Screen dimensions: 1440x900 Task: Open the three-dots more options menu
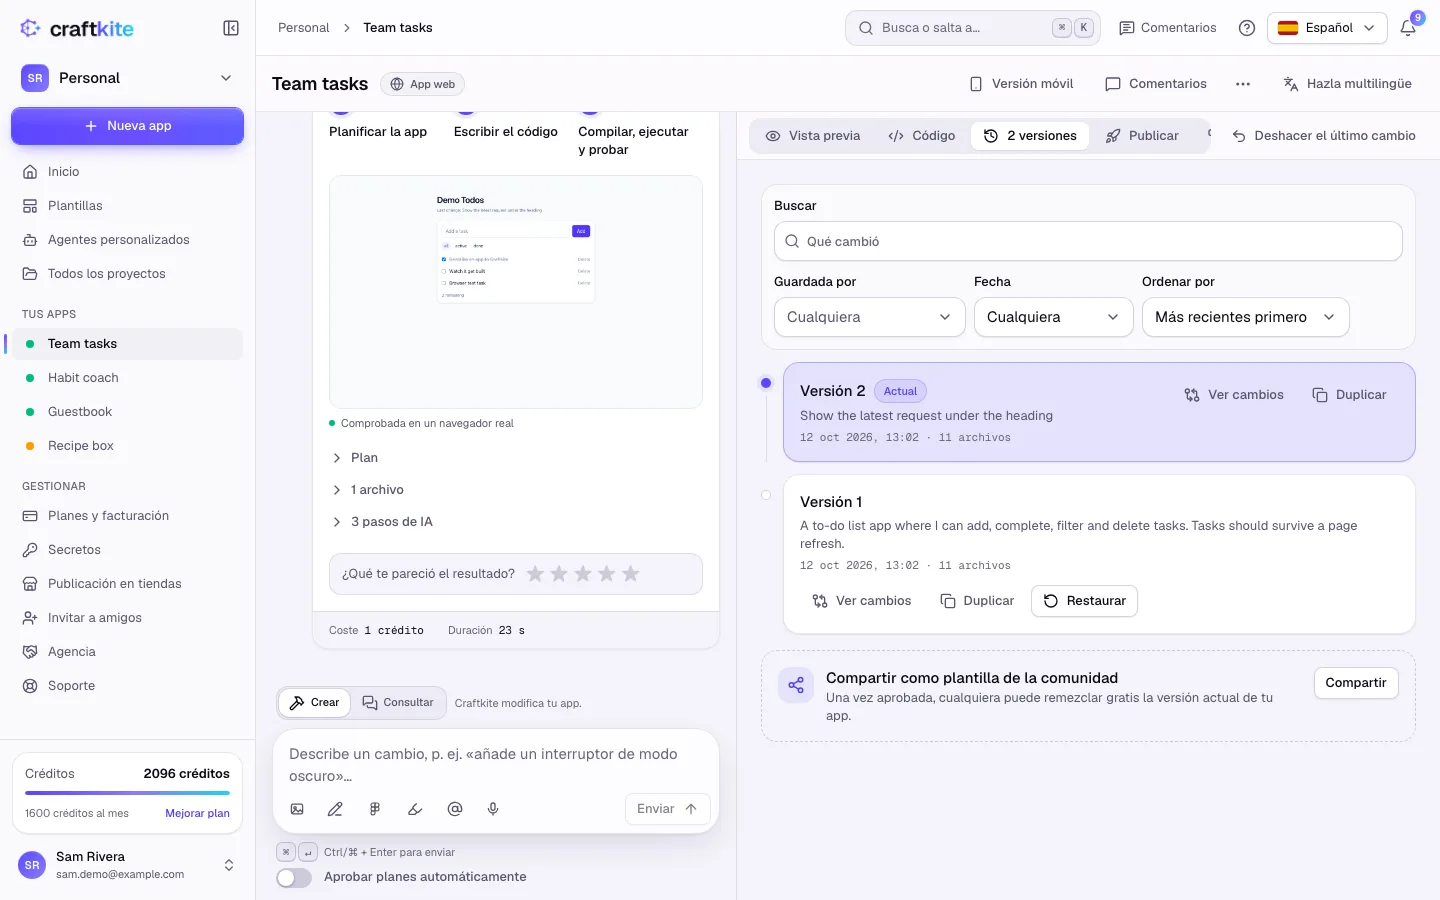pos(1243,84)
